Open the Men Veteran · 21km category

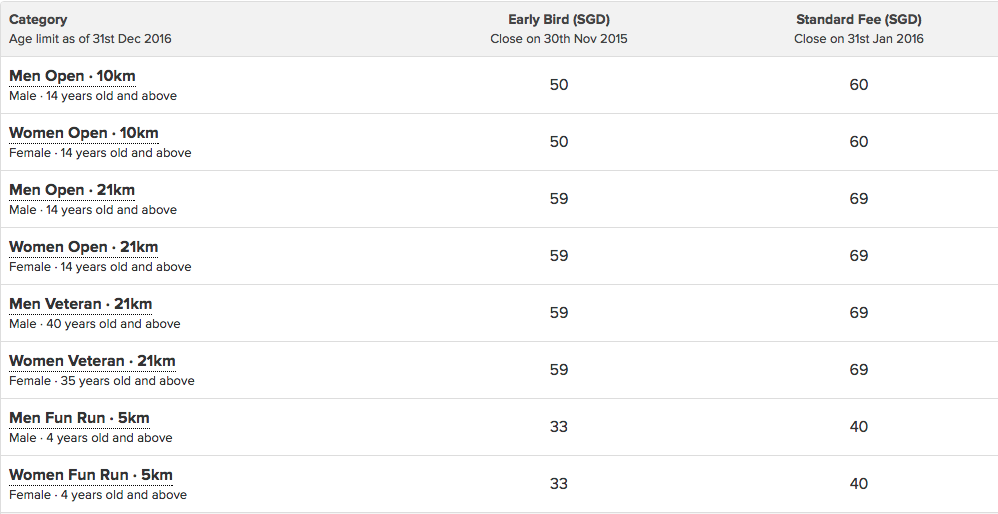[80, 304]
